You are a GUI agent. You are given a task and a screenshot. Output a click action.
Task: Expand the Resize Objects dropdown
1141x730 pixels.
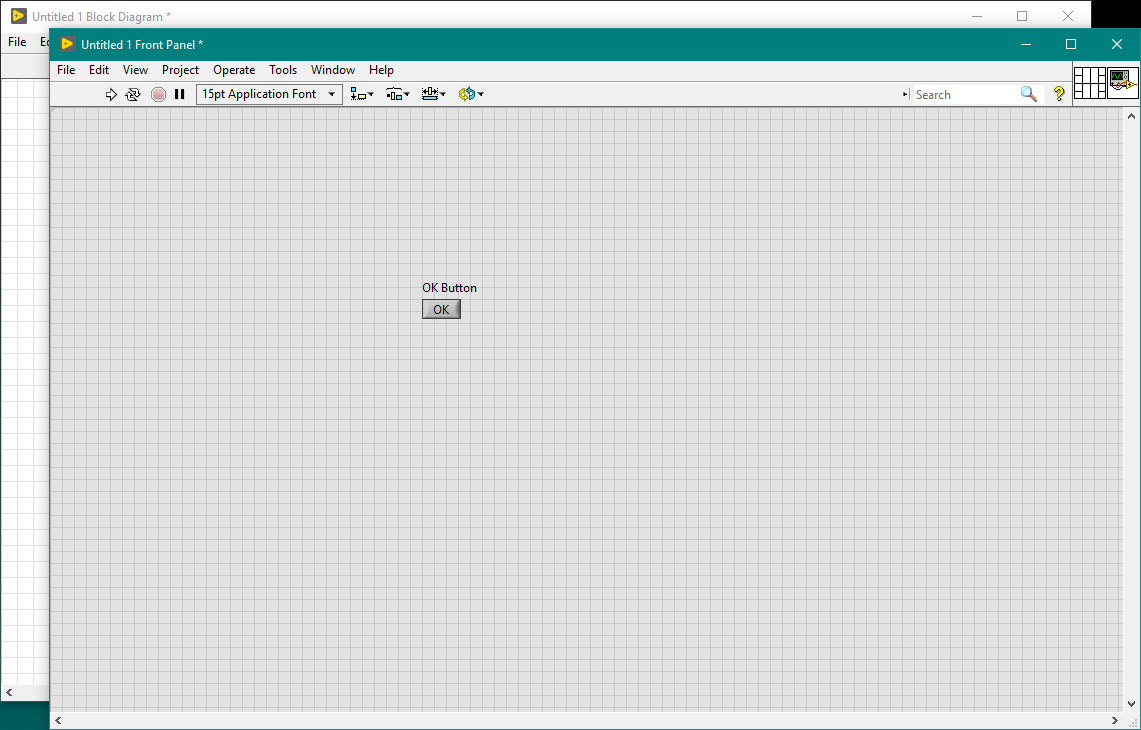433,94
